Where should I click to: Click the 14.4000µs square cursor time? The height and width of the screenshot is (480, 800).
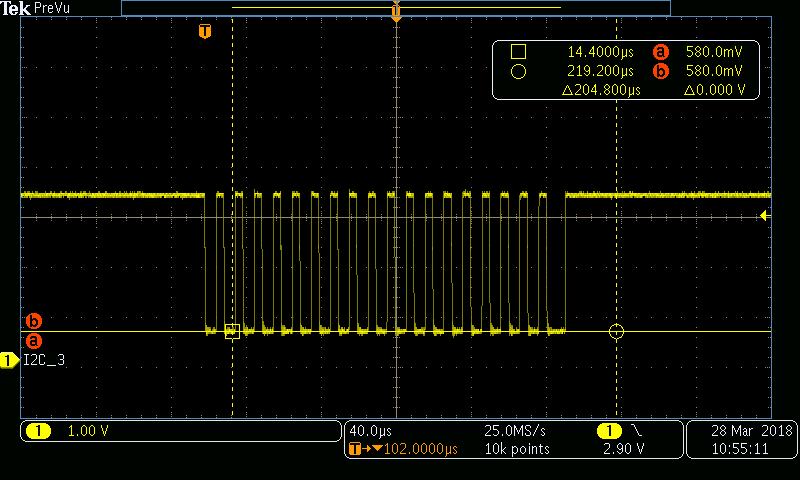601,52
